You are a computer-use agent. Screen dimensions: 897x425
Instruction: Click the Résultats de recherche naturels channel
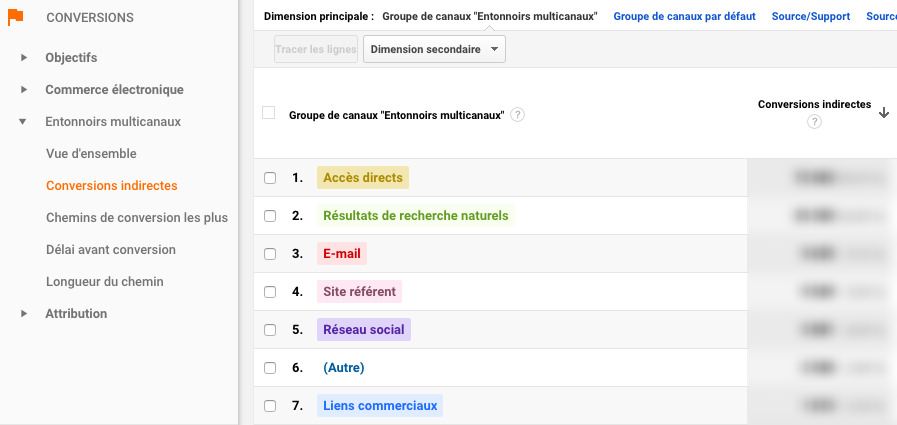pyautogui.click(x=415, y=216)
